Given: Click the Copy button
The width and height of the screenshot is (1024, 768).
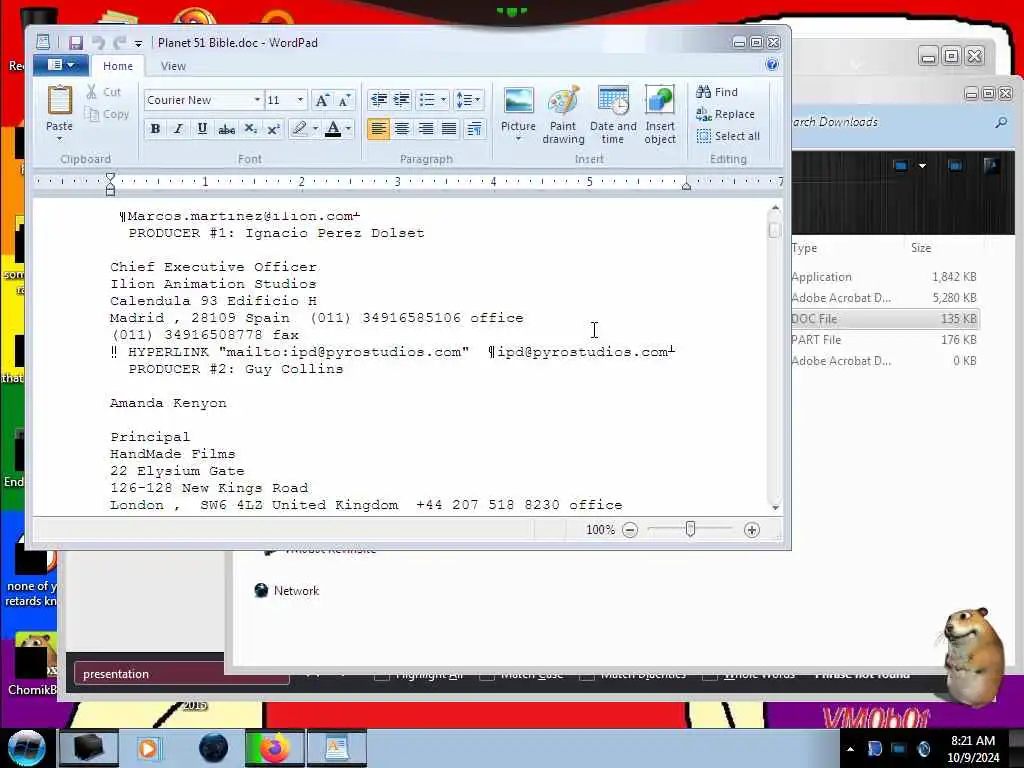Looking at the screenshot, I should tap(107, 114).
